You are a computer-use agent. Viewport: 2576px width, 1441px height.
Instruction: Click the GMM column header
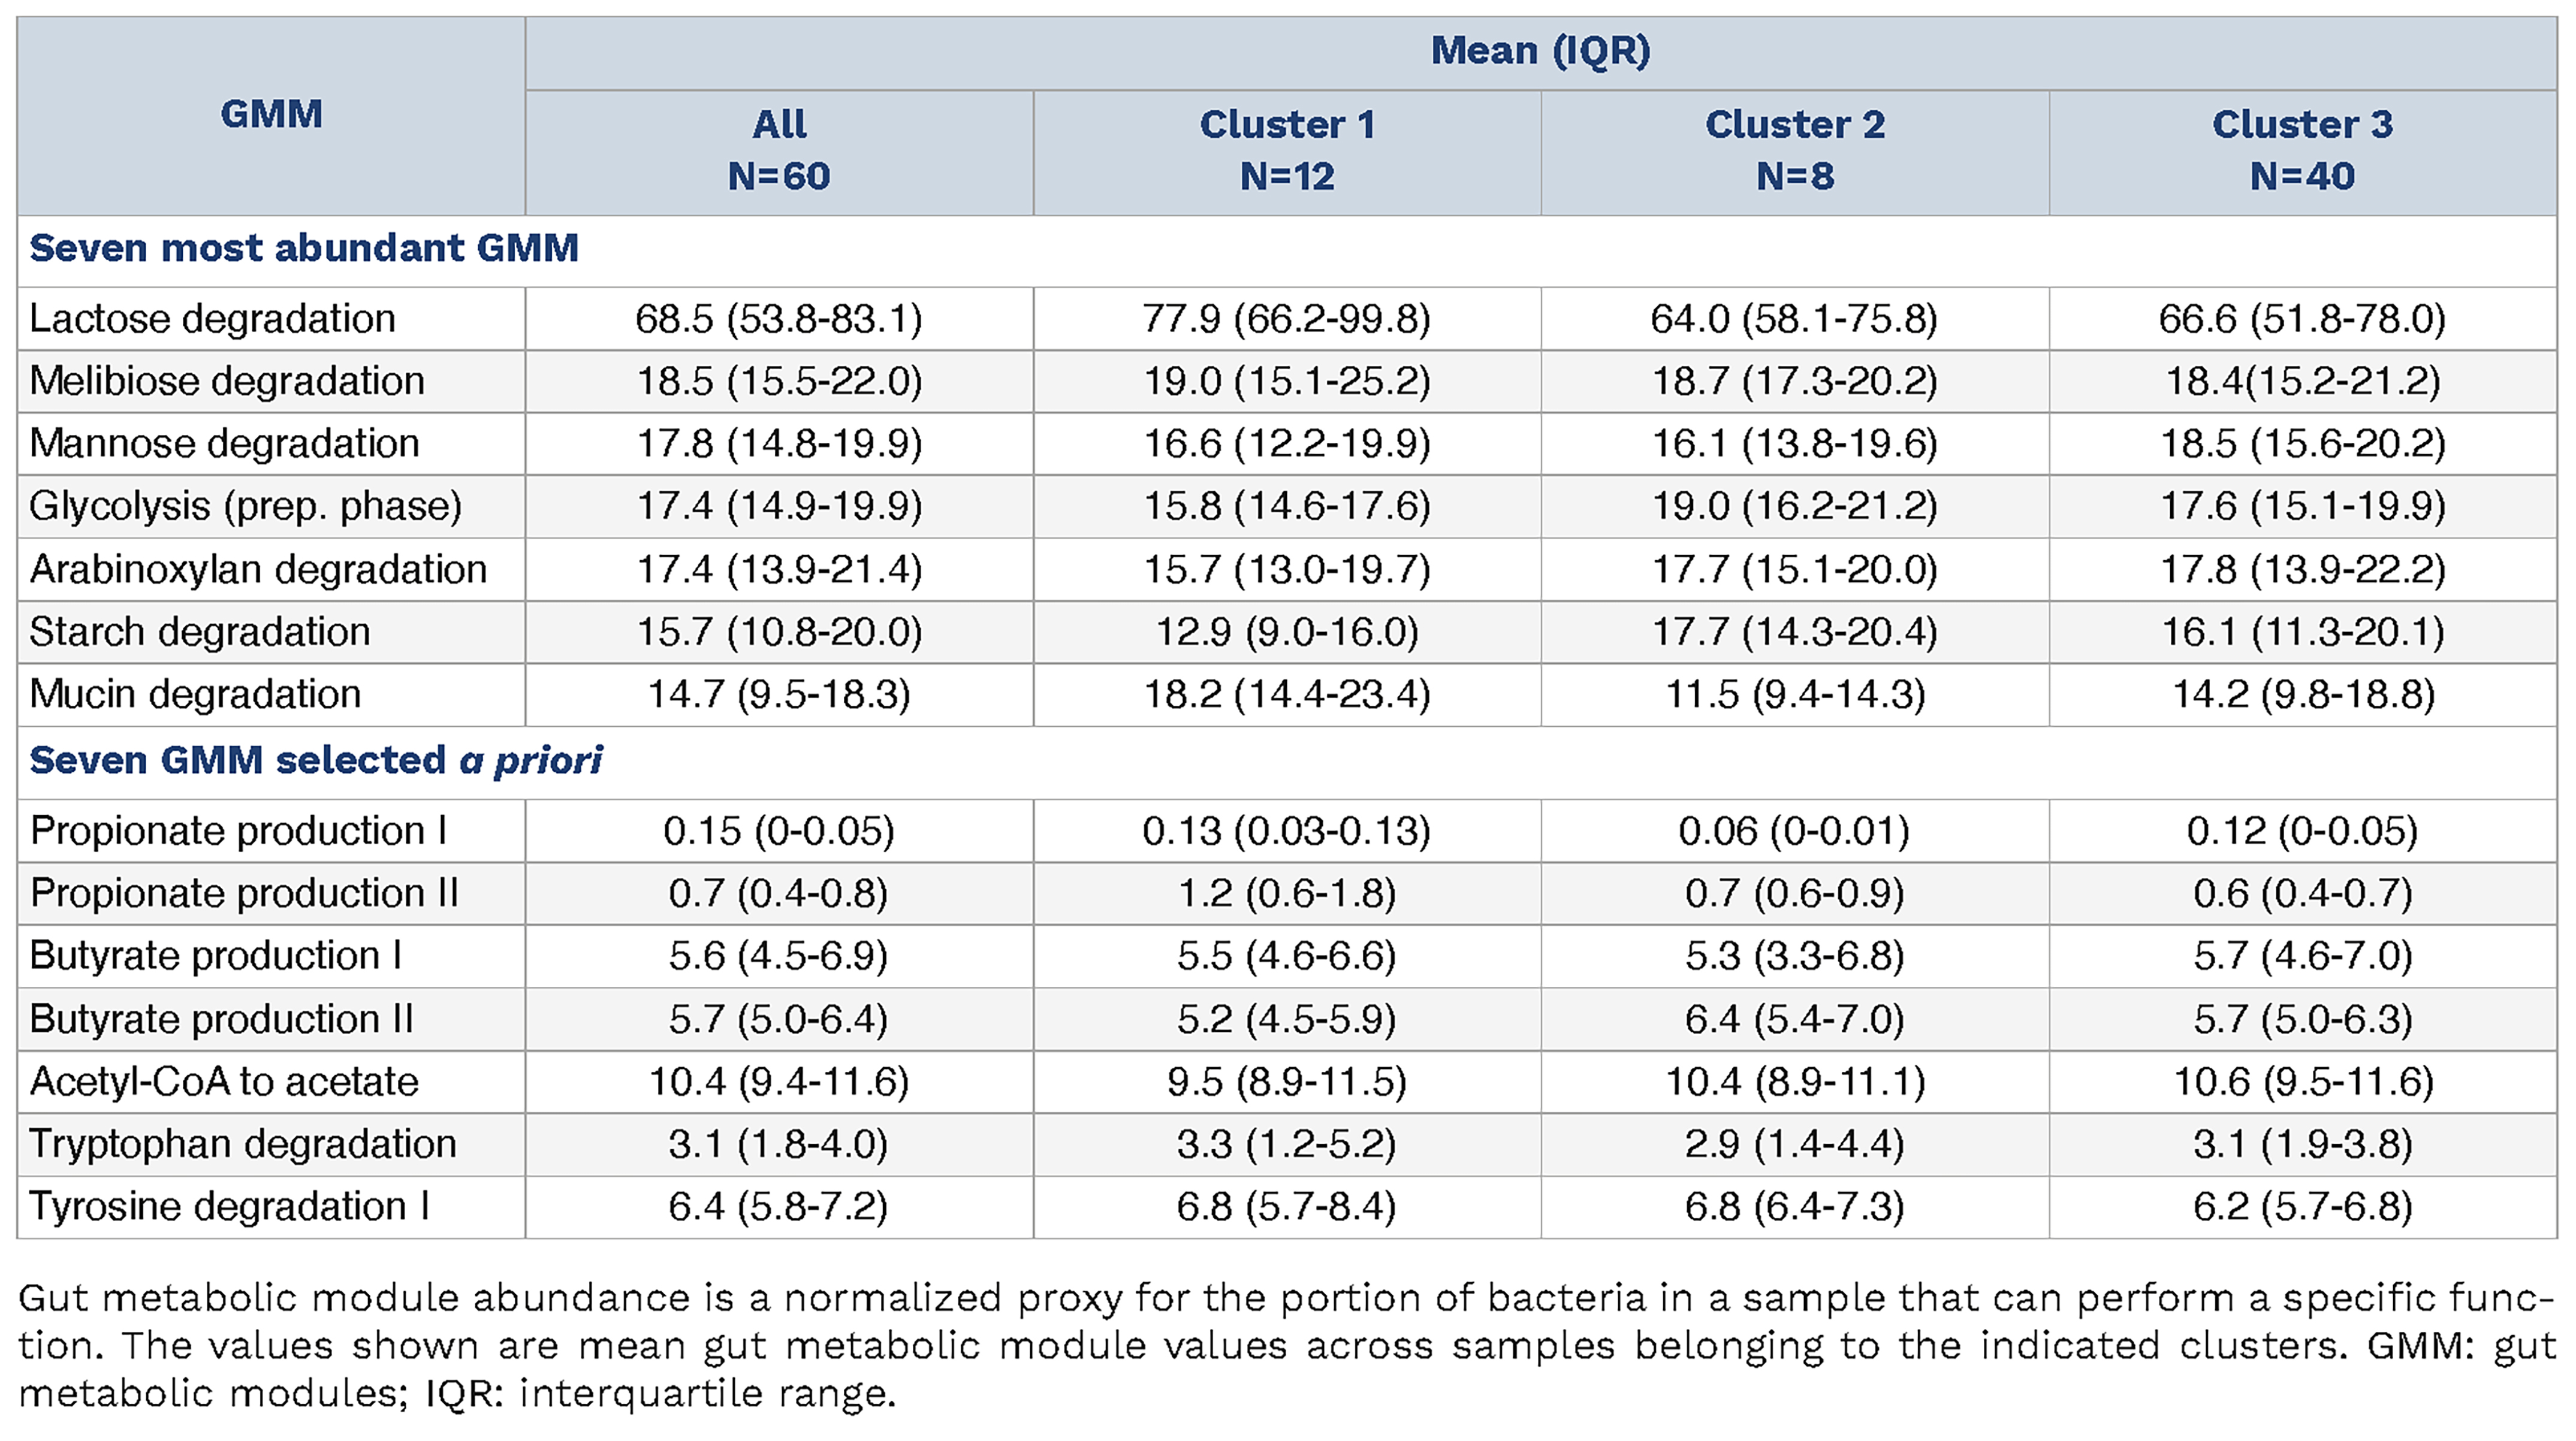pos(271,115)
